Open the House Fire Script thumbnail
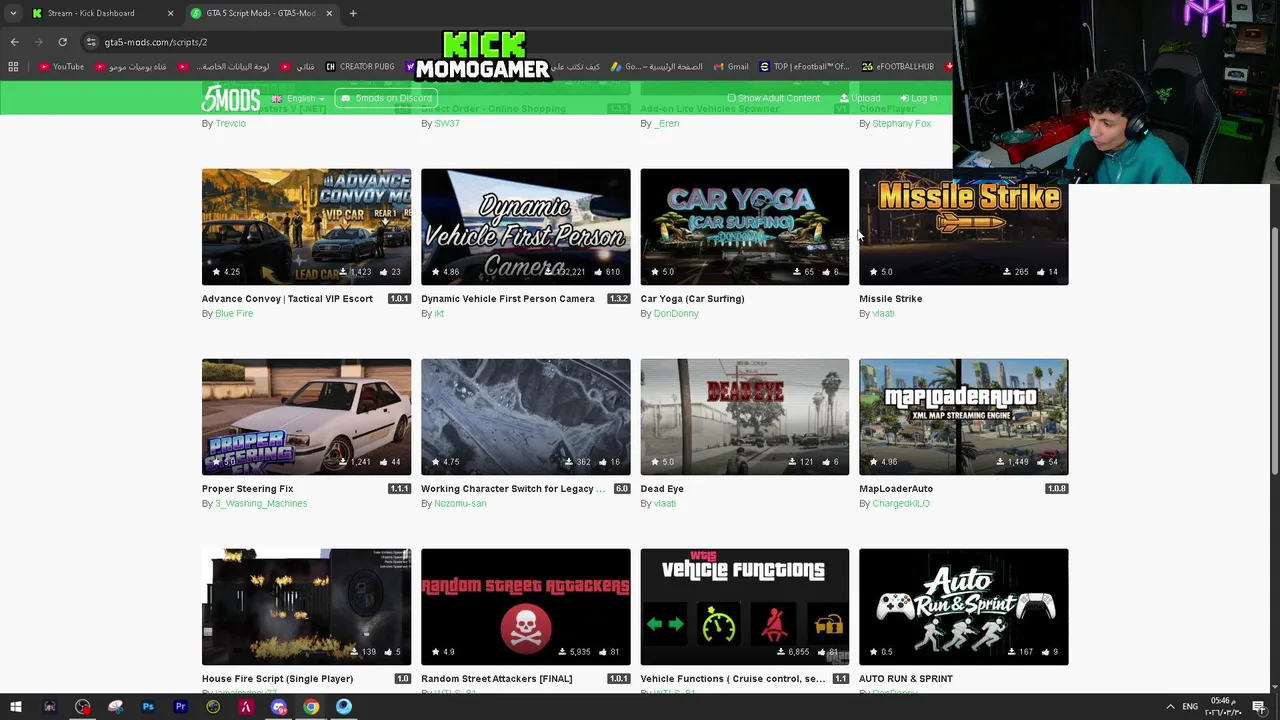The height and width of the screenshot is (720, 1280). pos(306,607)
